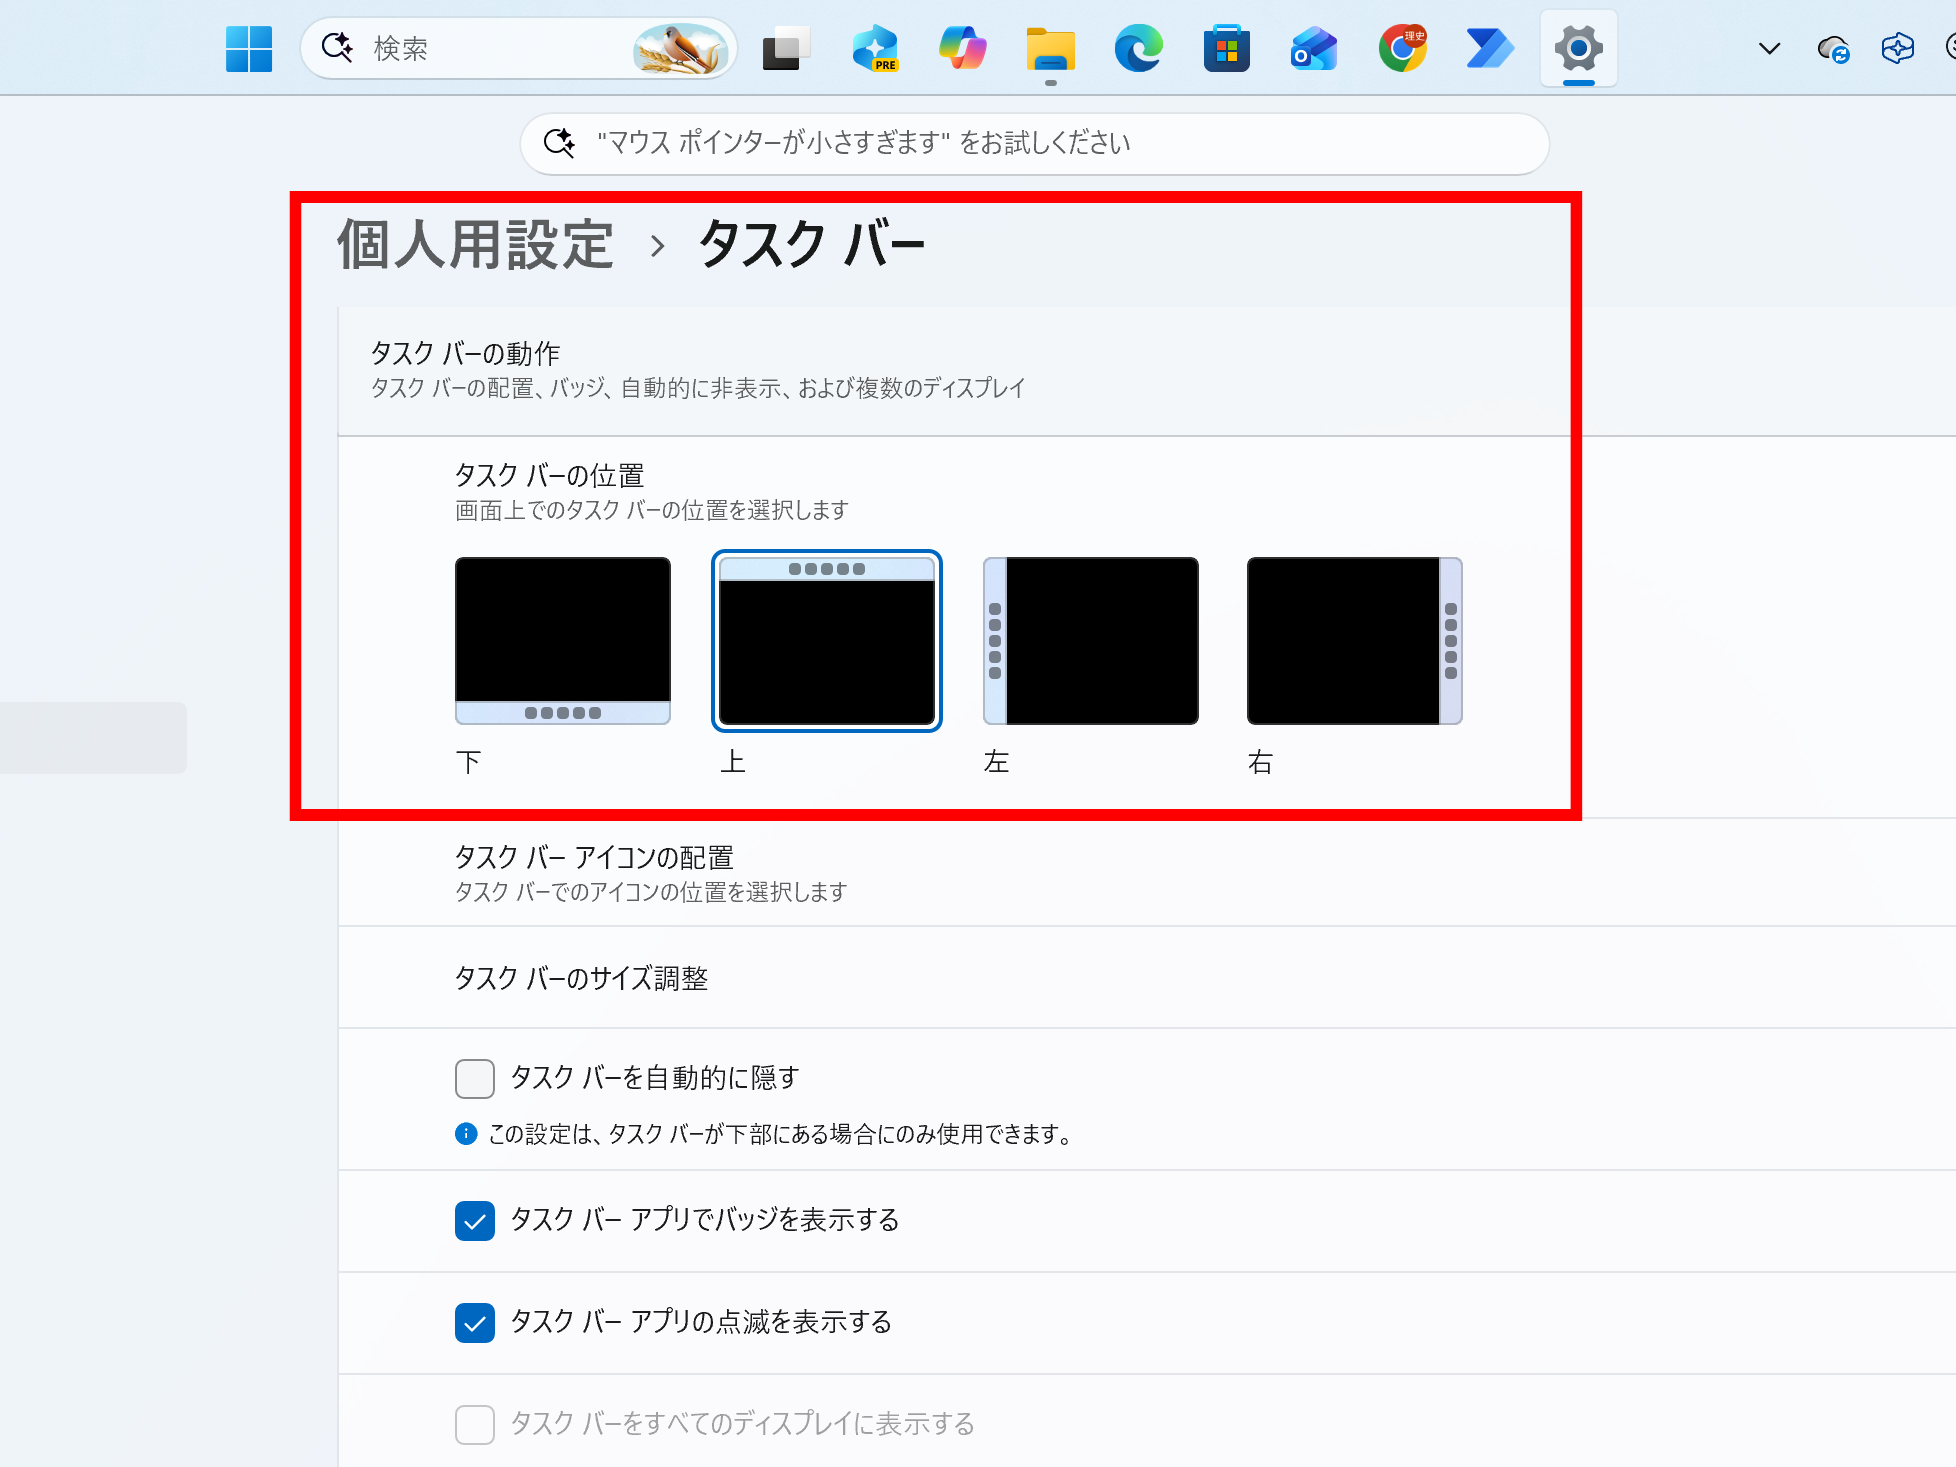Open Outlook from the taskbar
This screenshot has height=1467, width=1956.
(1314, 49)
